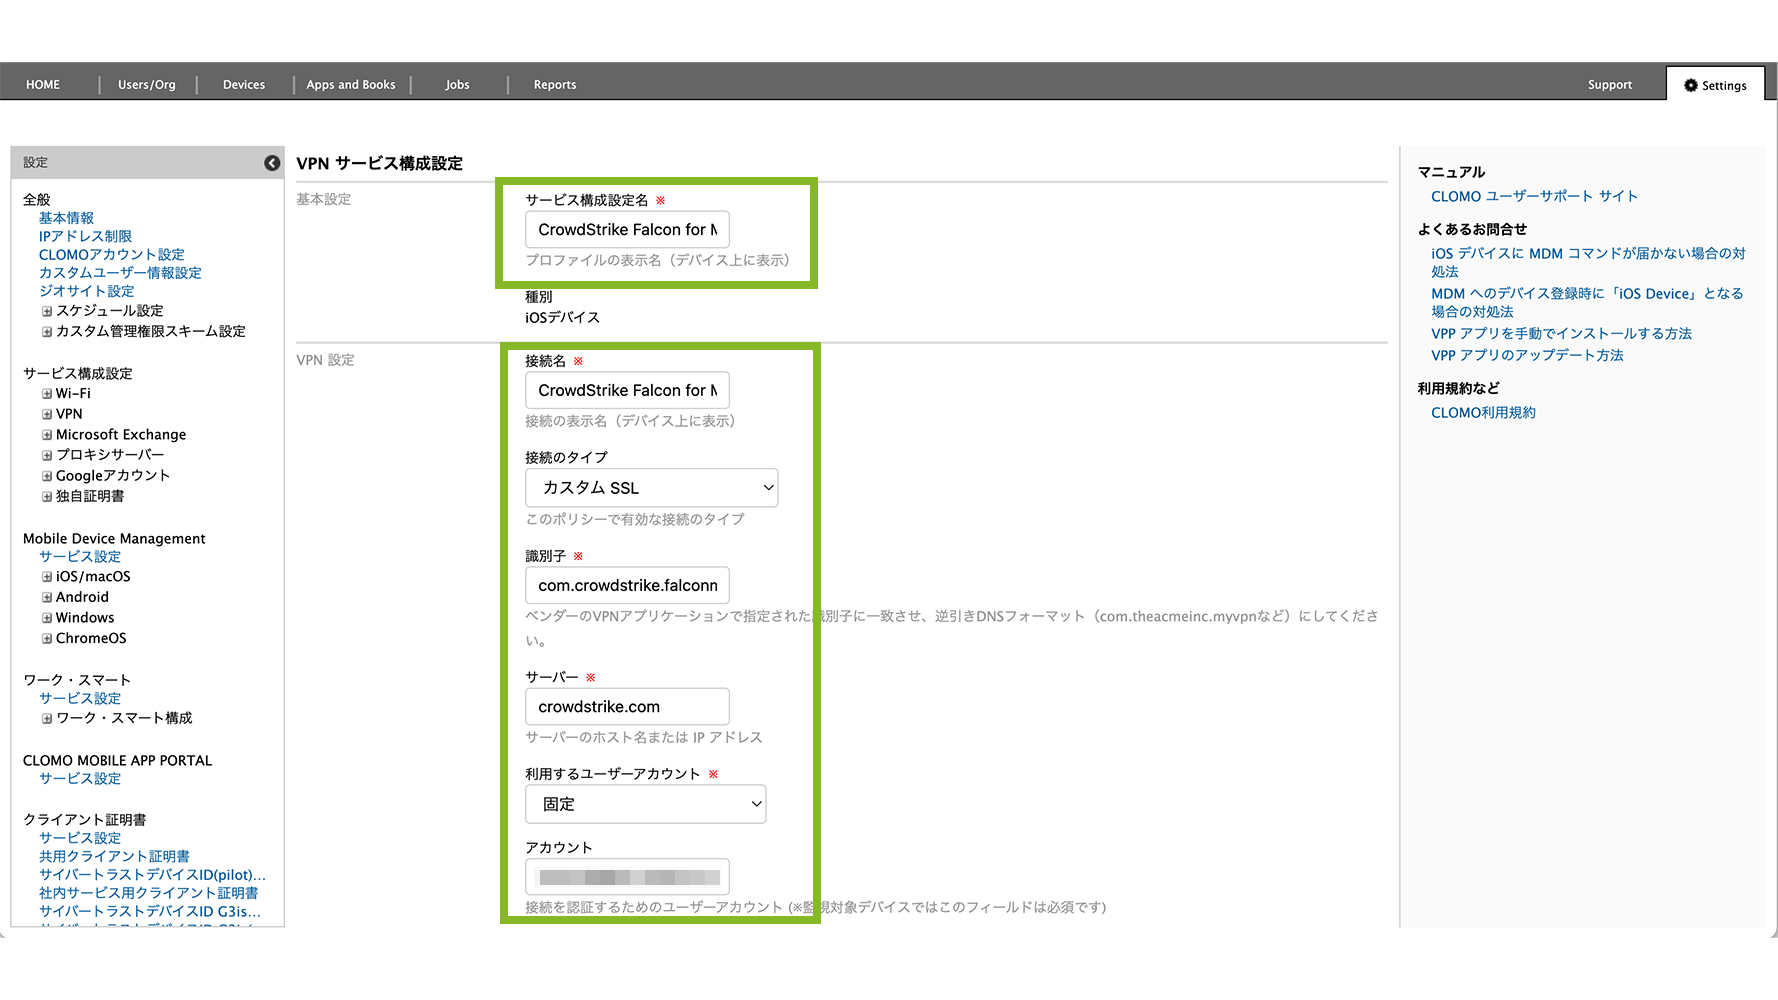The image size is (1778, 1000).
Task: Go to the Devices menu
Action: click(x=244, y=85)
